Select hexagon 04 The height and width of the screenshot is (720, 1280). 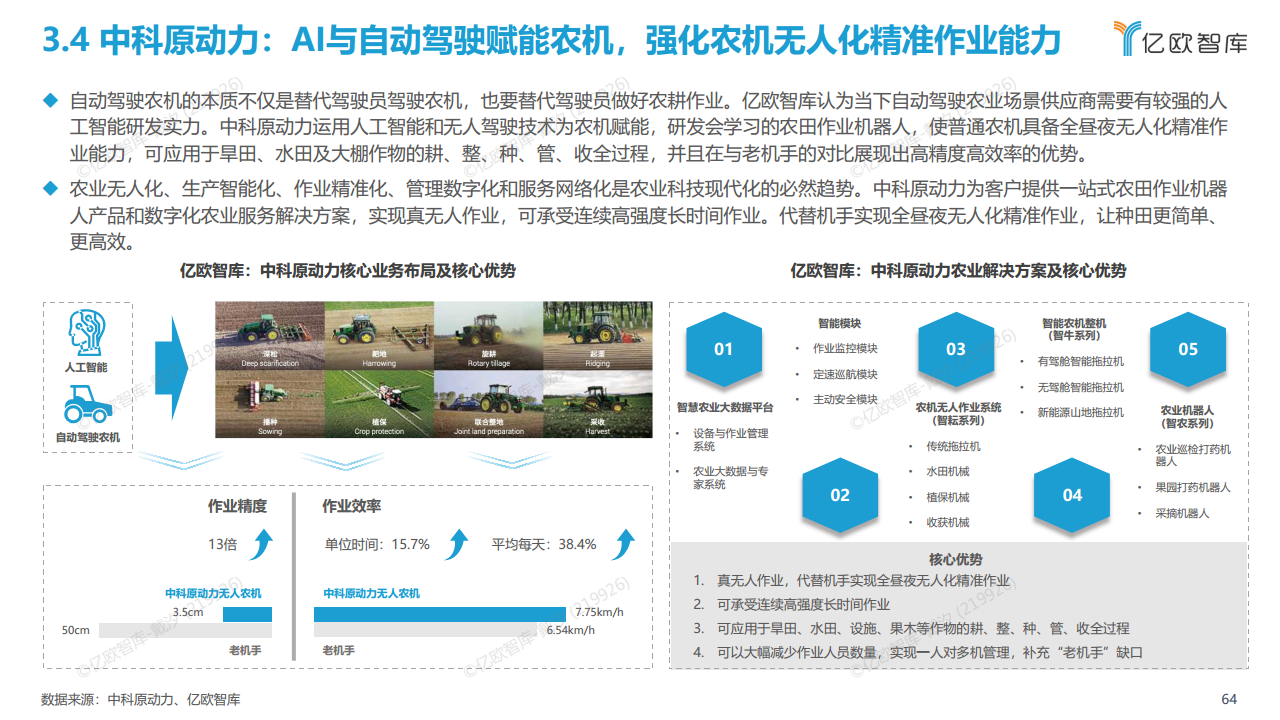[1072, 494]
